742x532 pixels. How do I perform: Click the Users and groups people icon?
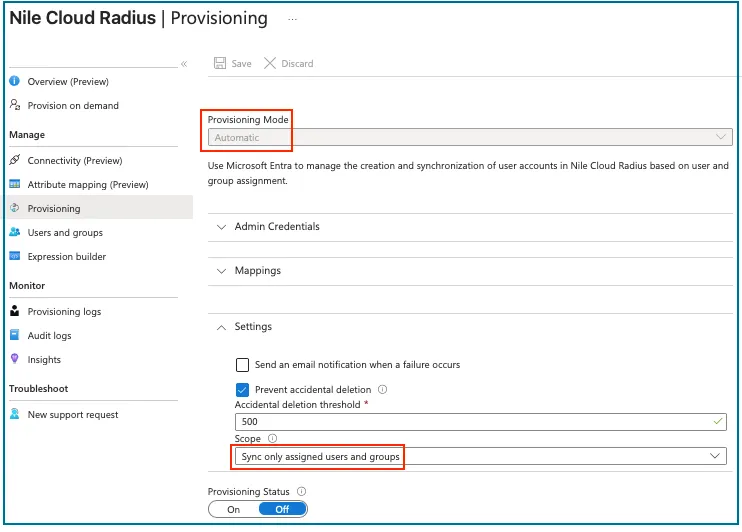(15, 232)
